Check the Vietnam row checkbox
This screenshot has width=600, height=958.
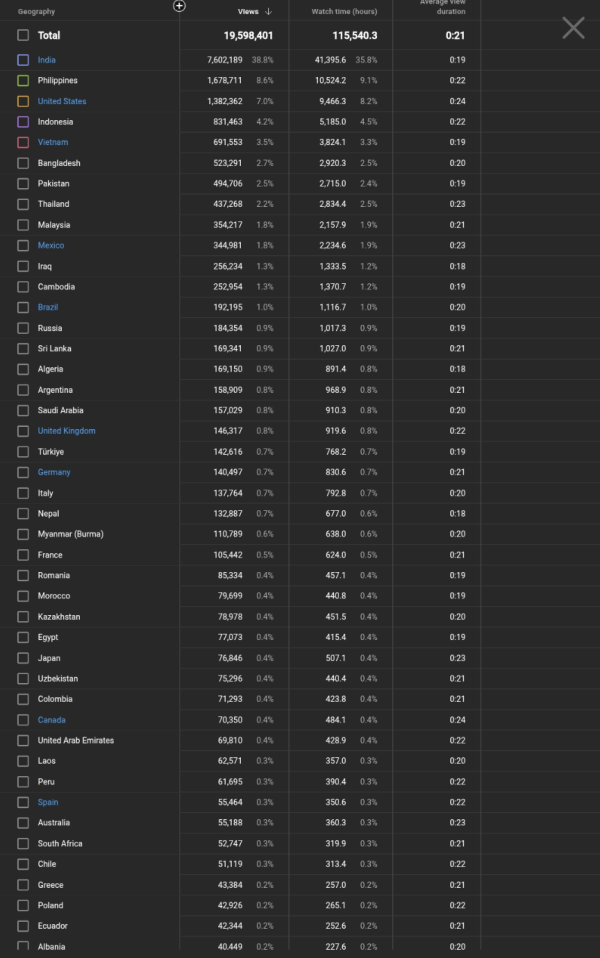[23, 142]
